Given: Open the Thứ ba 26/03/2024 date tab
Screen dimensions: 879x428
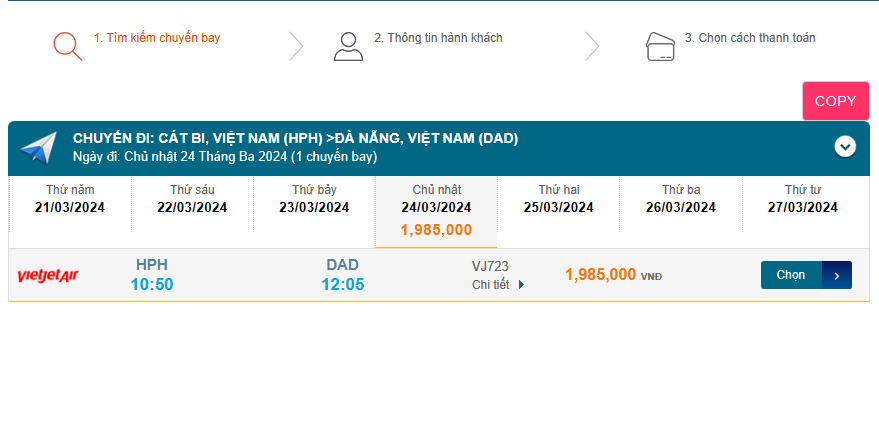Looking at the screenshot, I should [680, 199].
